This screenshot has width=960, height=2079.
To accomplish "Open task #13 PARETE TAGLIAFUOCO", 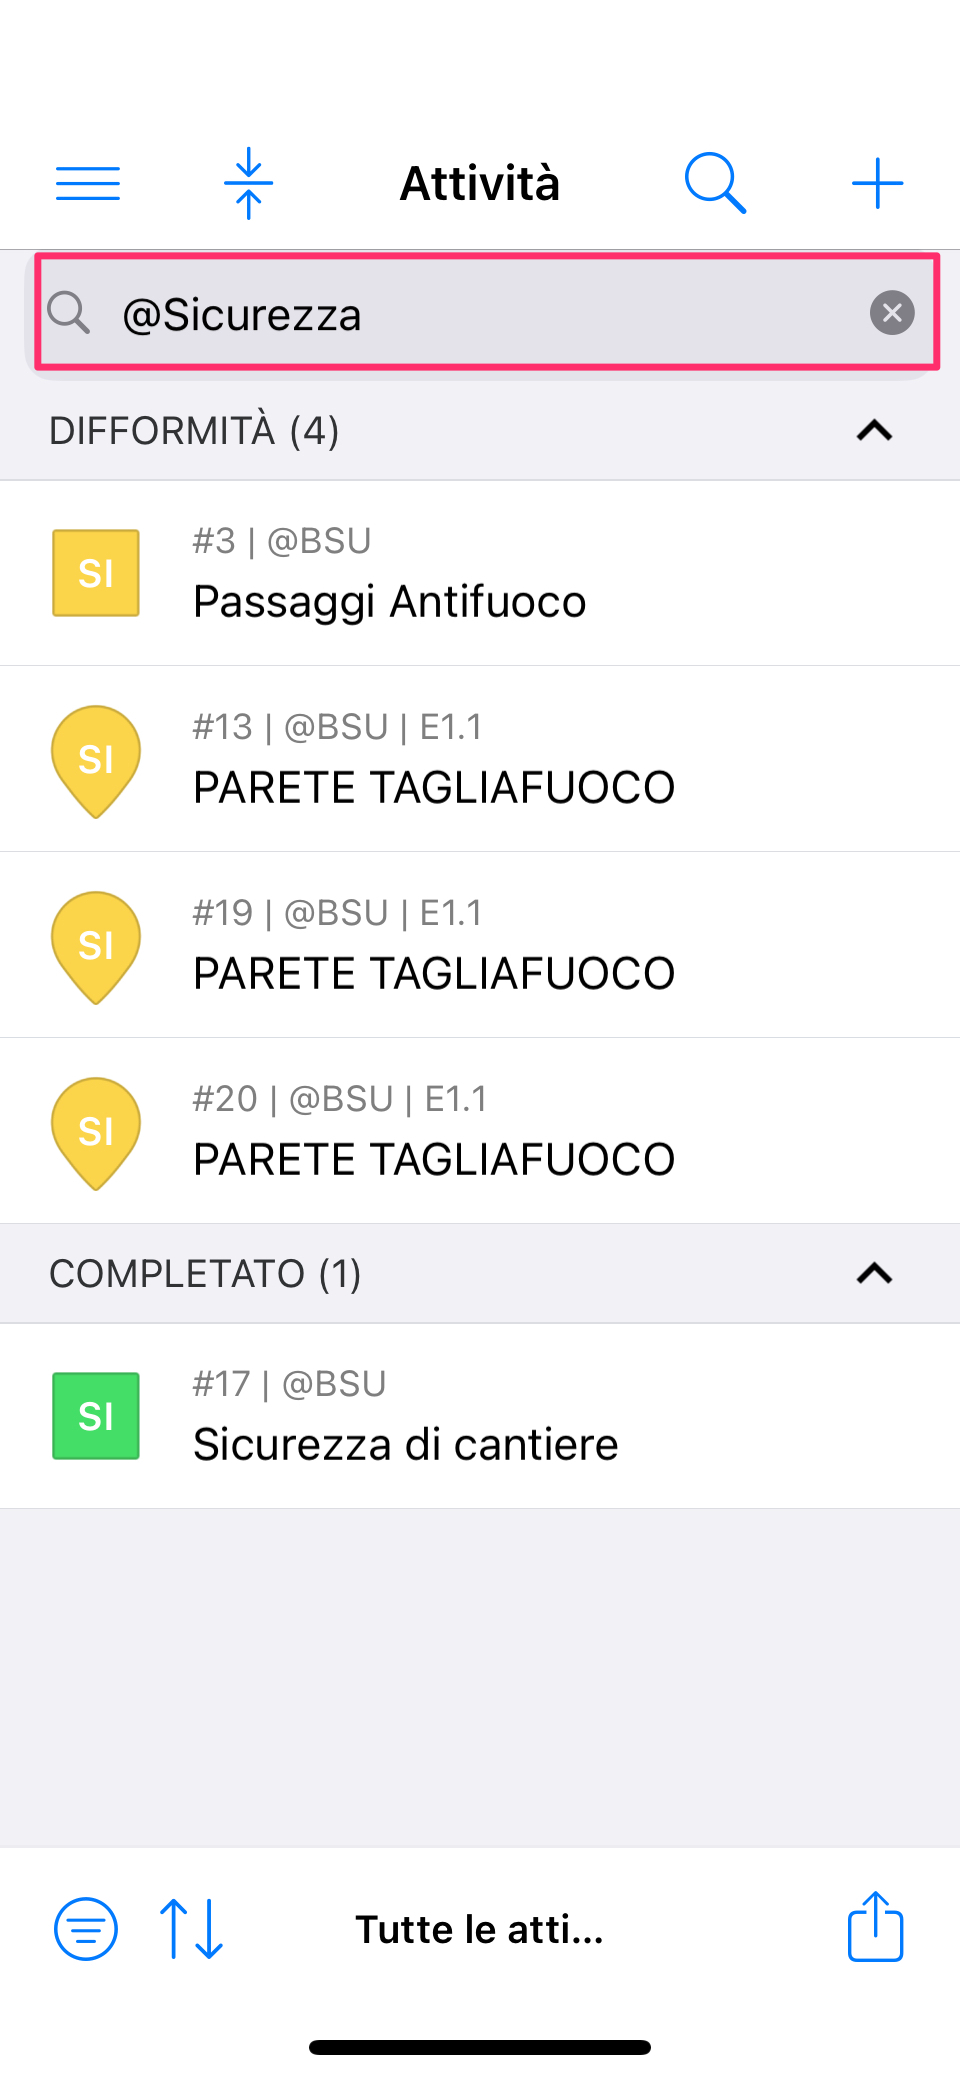I will tap(480, 759).
